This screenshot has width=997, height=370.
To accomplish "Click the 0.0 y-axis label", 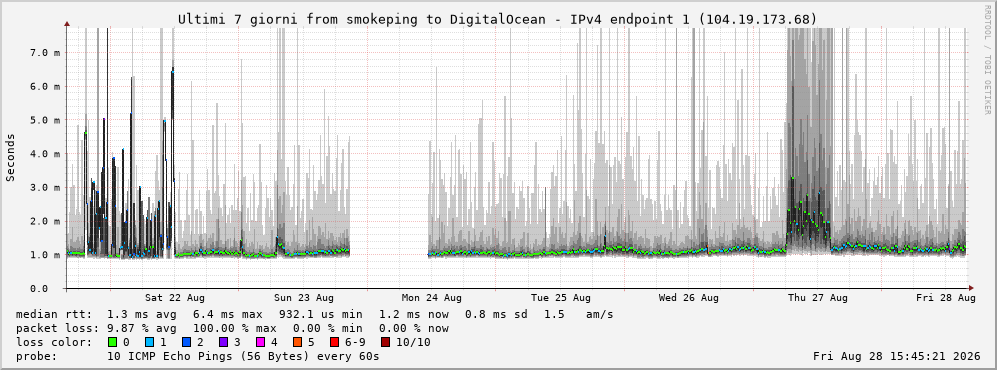I will [x=39, y=289].
